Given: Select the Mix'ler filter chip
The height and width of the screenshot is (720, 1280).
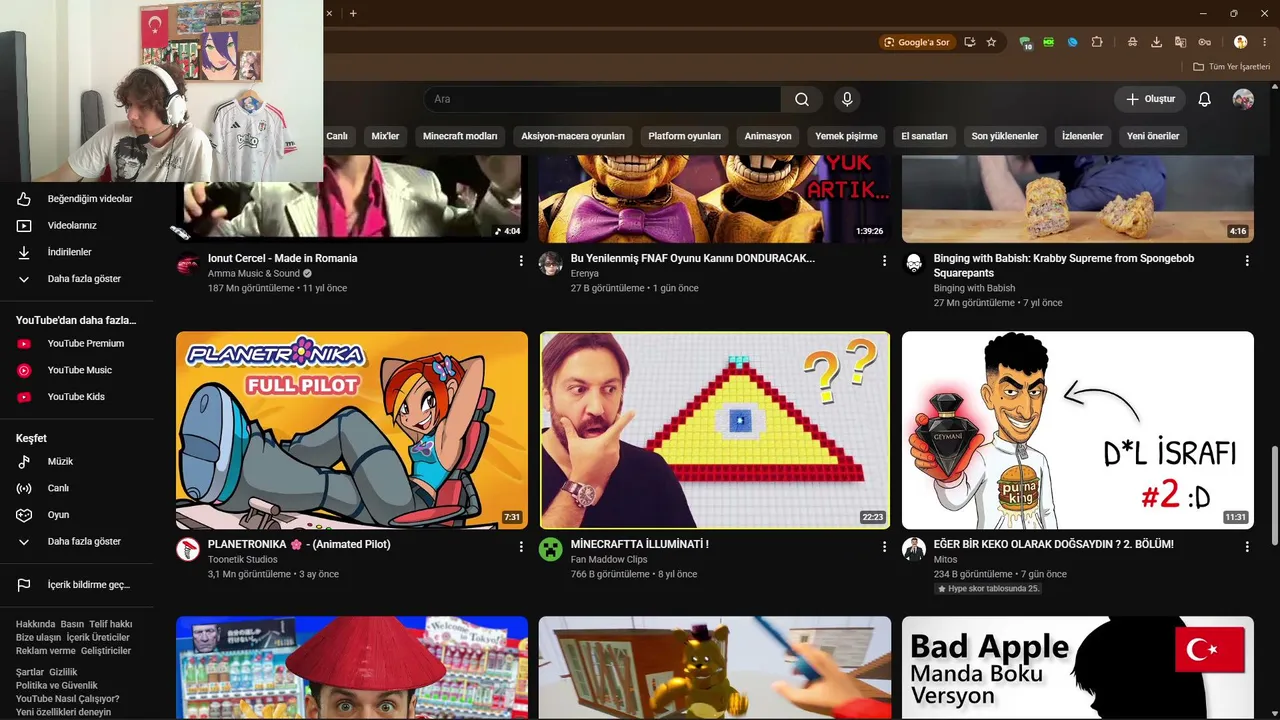Looking at the screenshot, I should click(x=385, y=136).
